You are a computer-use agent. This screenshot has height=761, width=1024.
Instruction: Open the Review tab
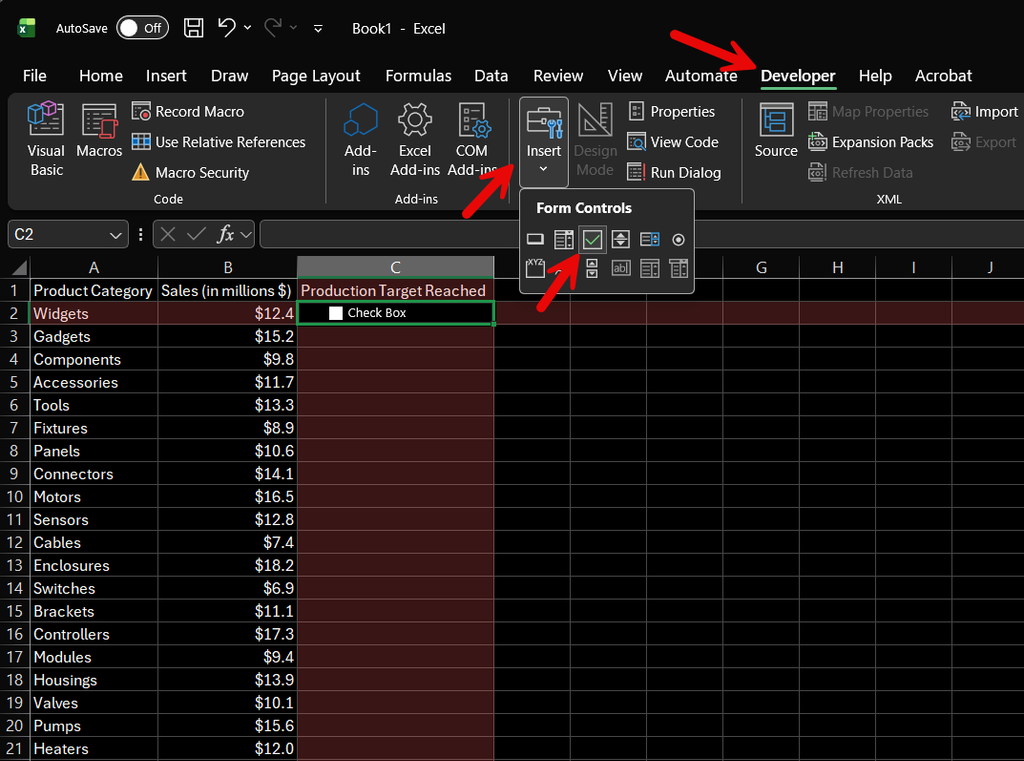(x=558, y=76)
